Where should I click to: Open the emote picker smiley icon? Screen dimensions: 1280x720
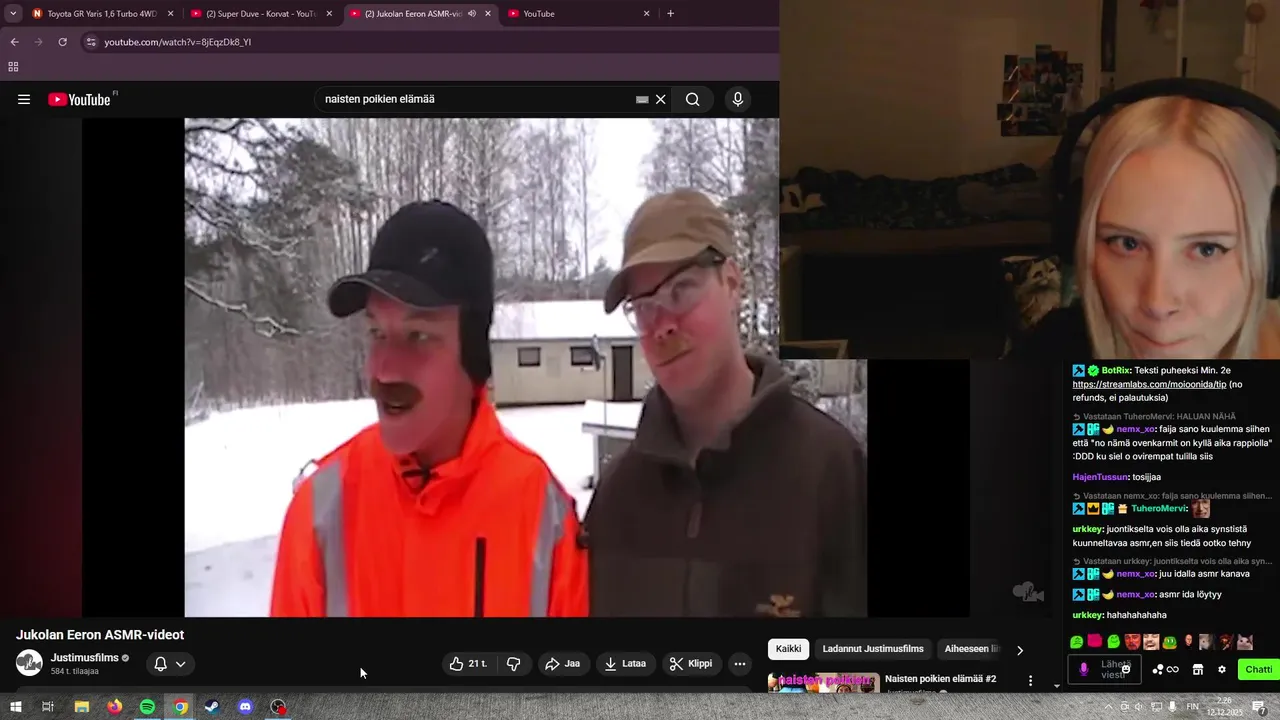point(1126,669)
